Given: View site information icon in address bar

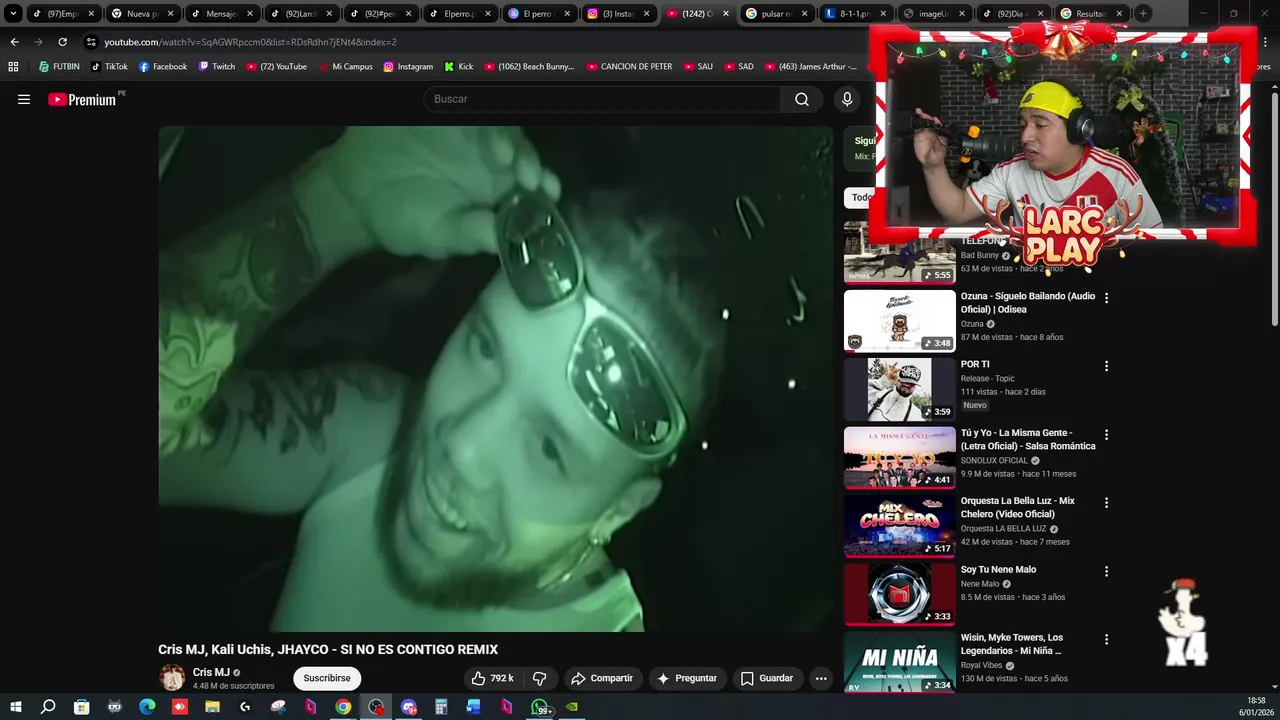Looking at the screenshot, I should pyautogui.click(x=91, y=42).
